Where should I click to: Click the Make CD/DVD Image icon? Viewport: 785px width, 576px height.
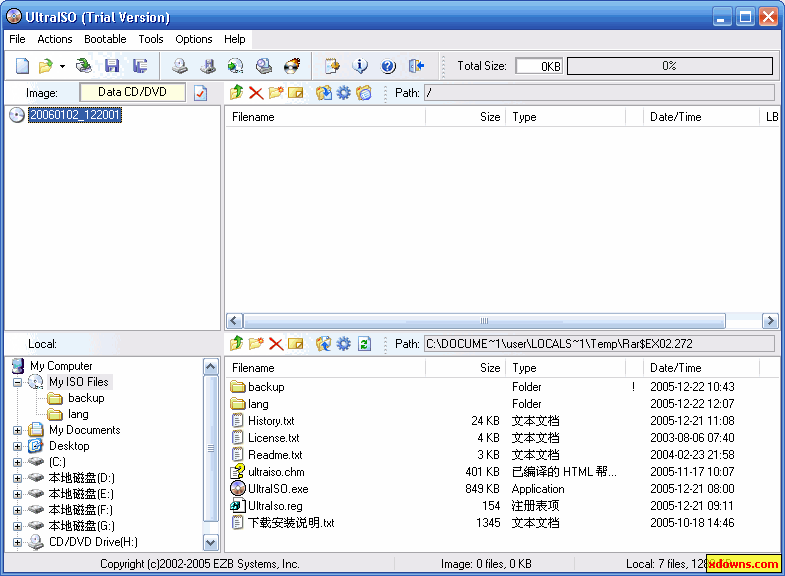click(x=180, y=66)
